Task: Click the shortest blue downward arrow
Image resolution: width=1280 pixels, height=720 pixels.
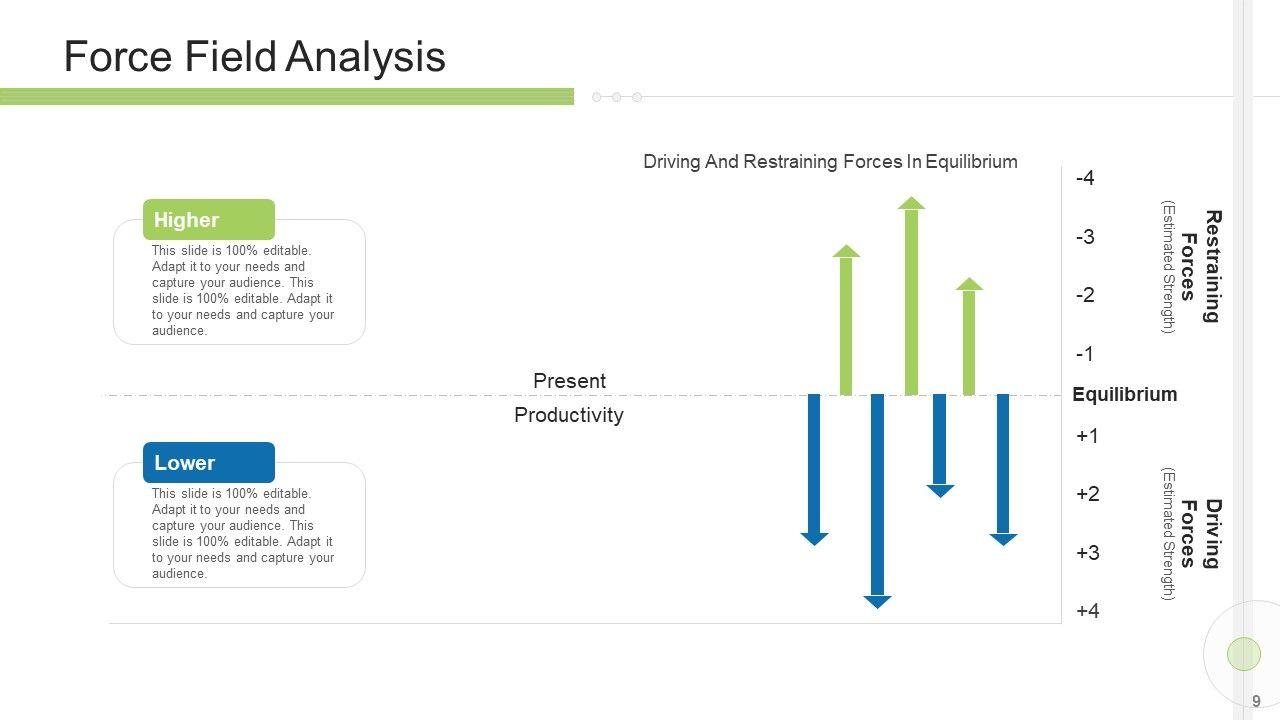Action: (x=940, y=442)
